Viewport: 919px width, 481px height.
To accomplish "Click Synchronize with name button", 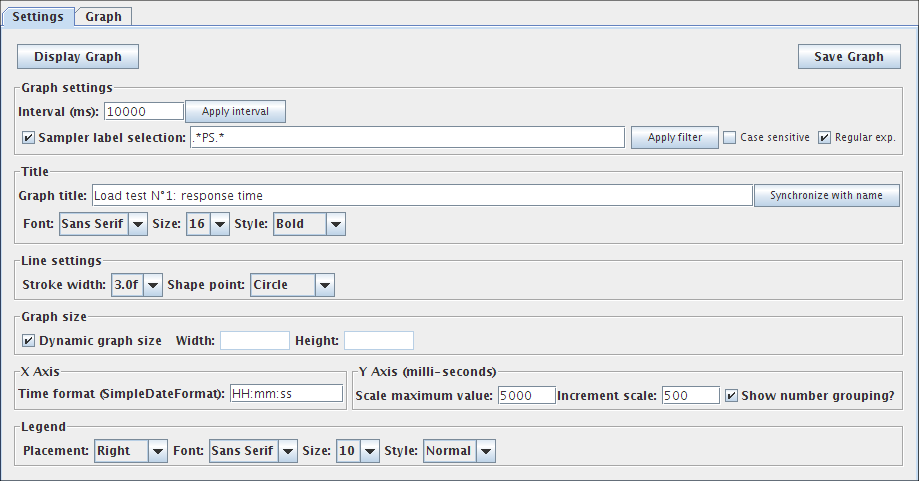I will click(x=826, y=195).
